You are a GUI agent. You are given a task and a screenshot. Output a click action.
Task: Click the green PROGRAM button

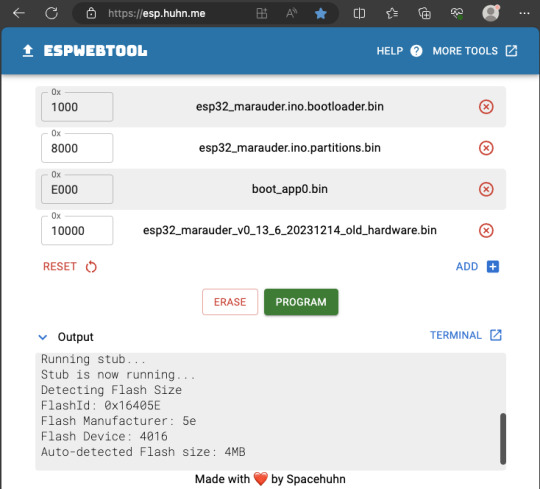tap(301, 302)
